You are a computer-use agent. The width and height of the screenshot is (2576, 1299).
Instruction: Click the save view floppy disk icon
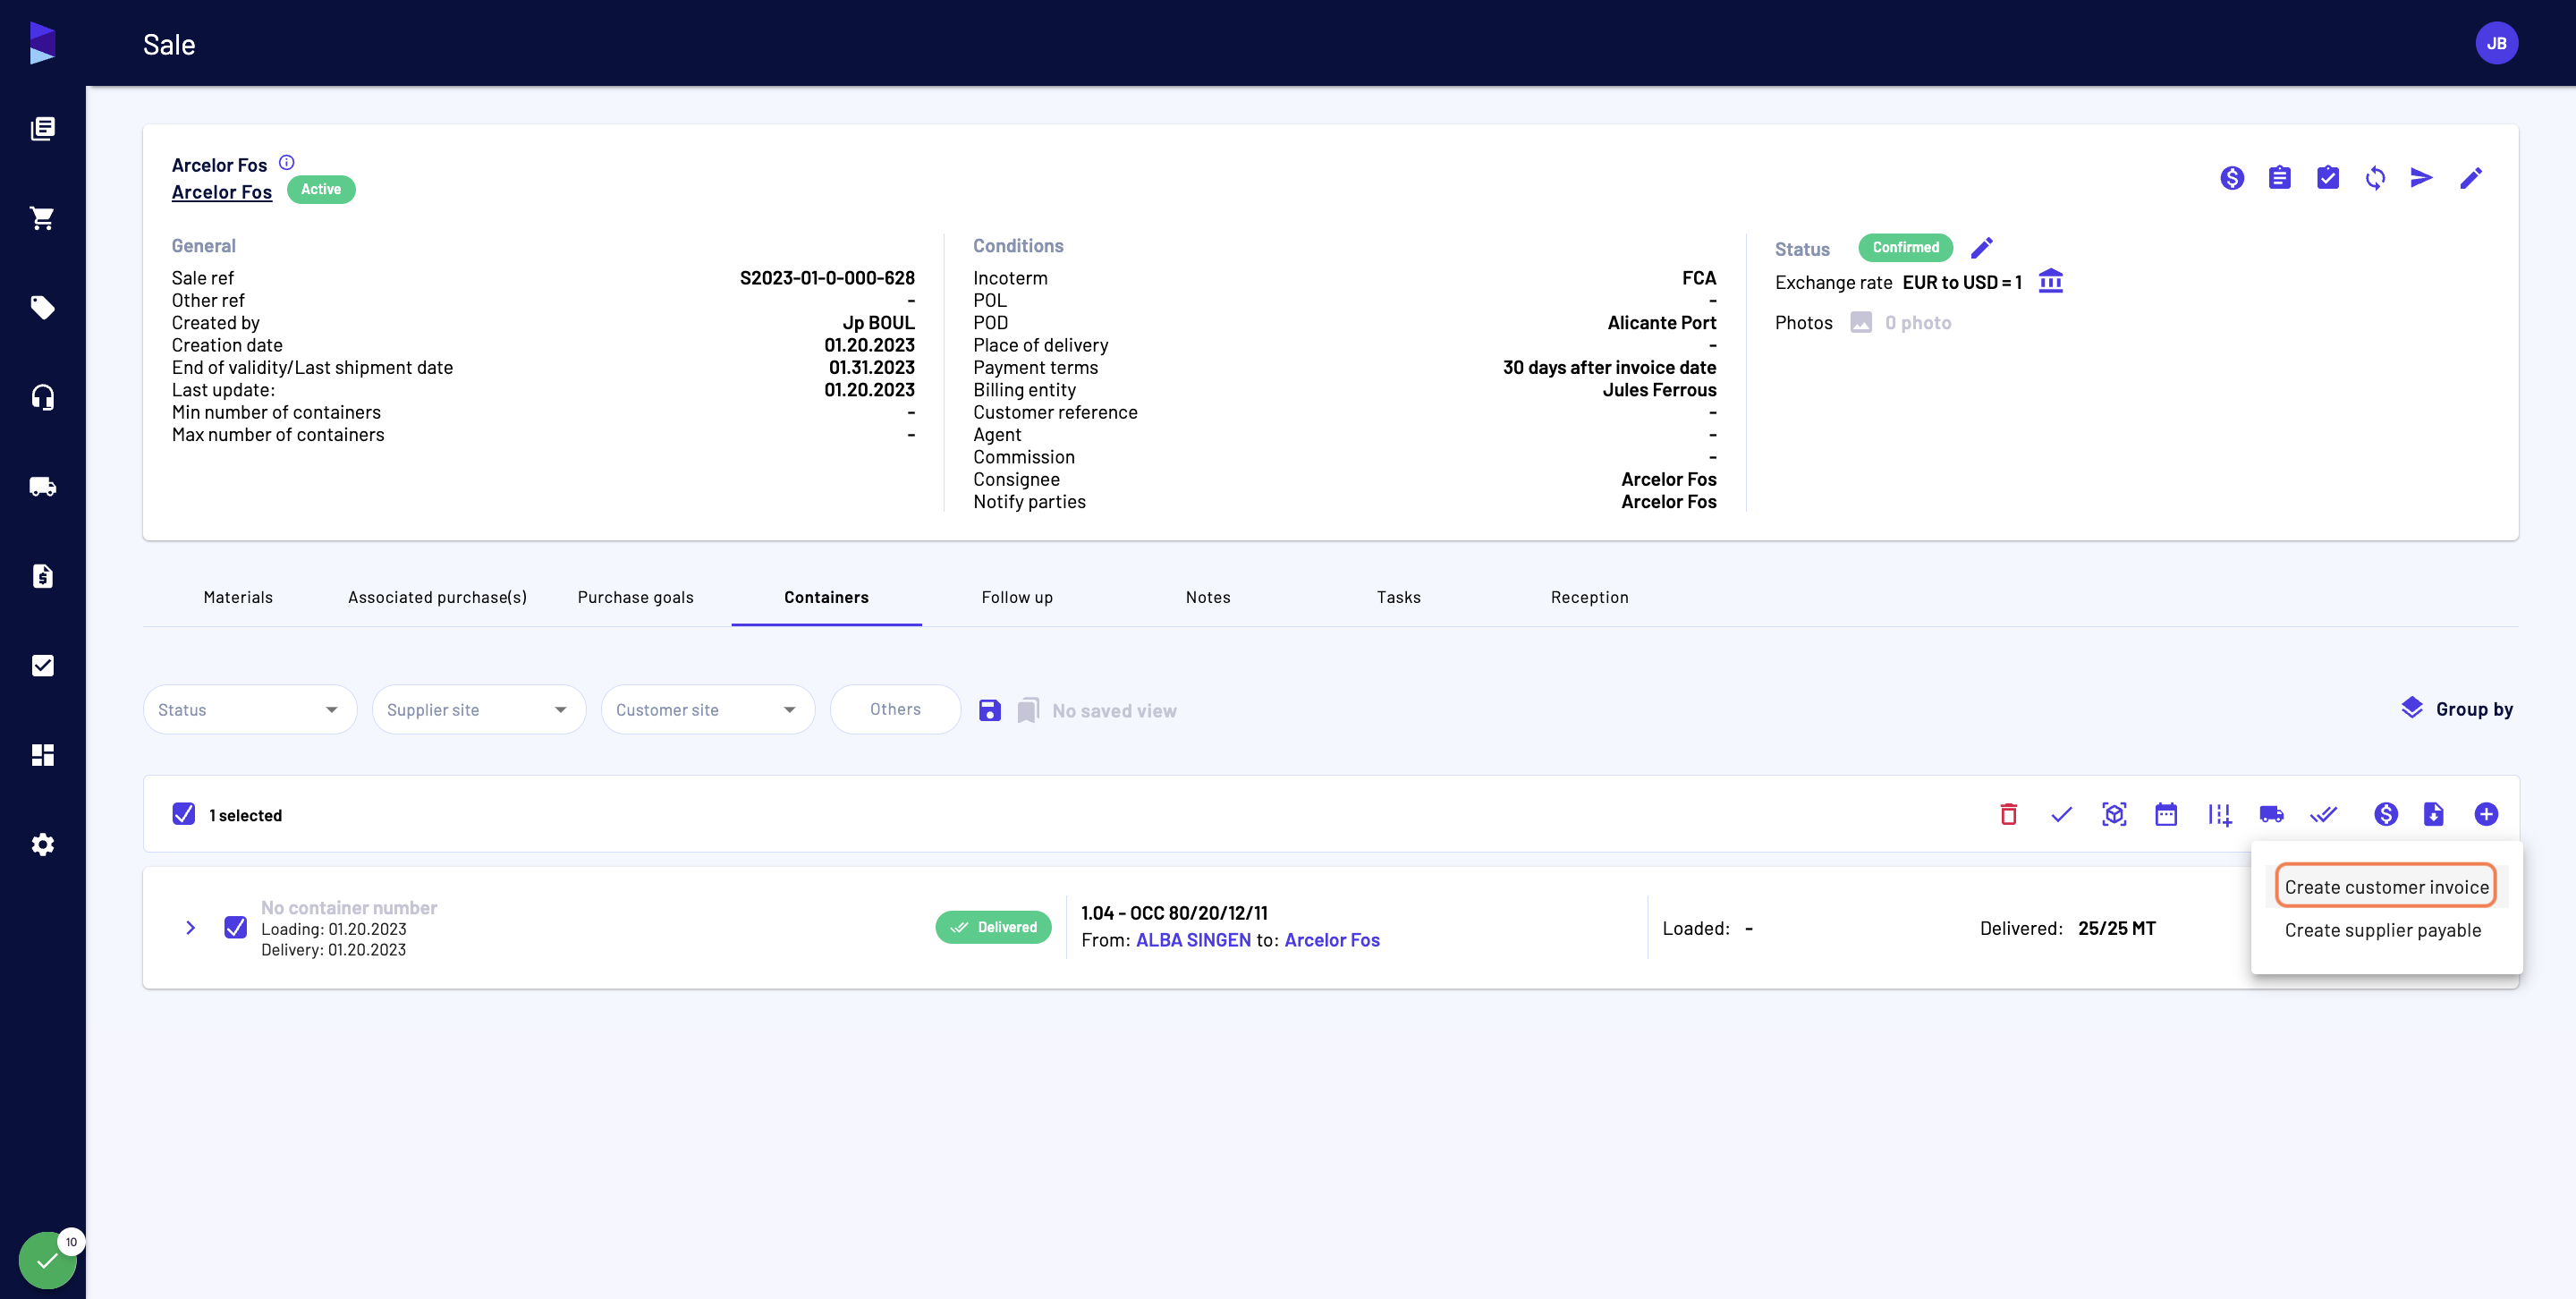pos(989,710)
